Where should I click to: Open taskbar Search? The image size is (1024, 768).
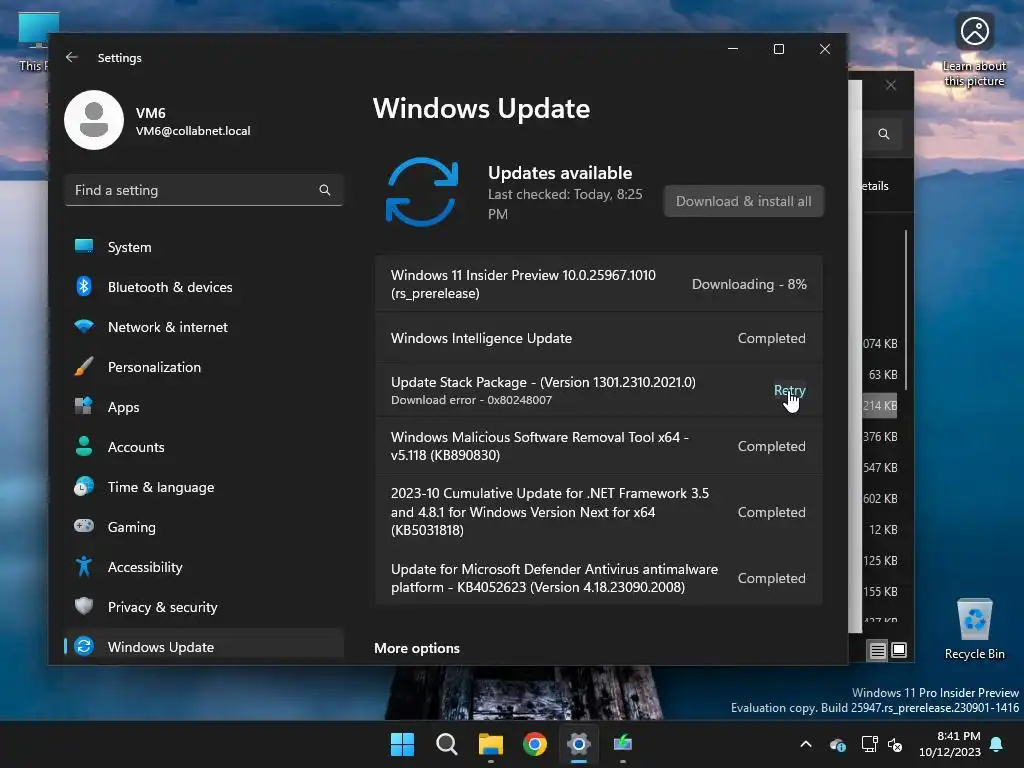(447, 744)
